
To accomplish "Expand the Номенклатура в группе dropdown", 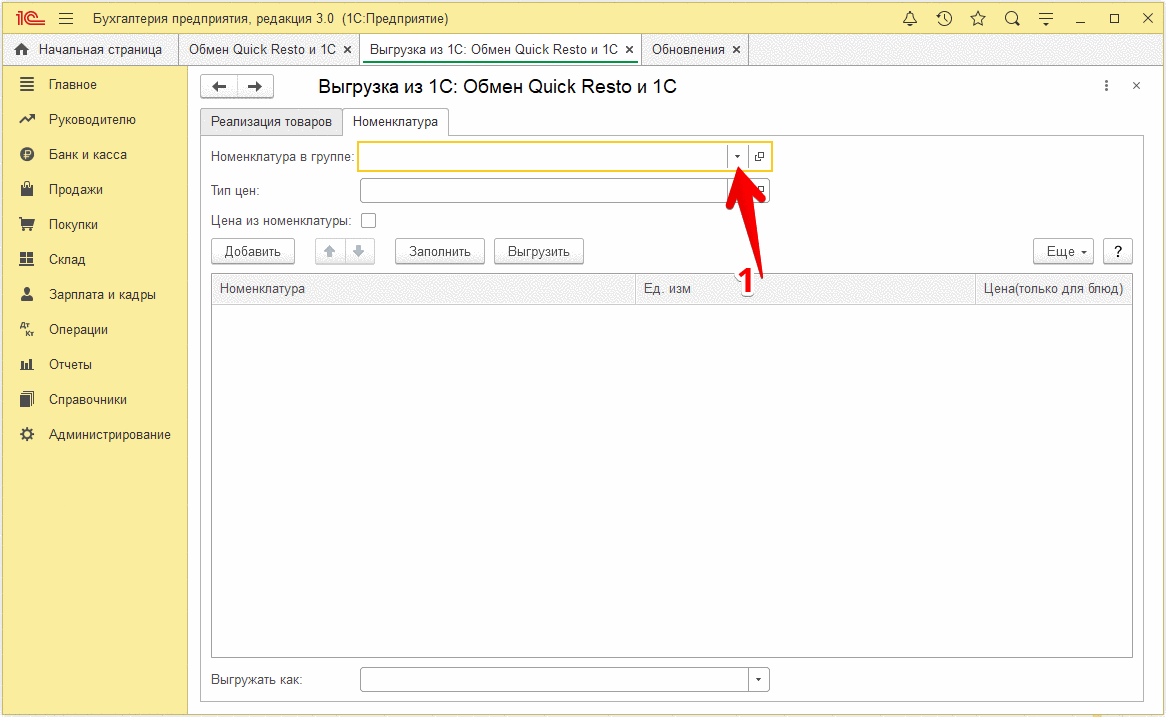I will coord(738,156).
